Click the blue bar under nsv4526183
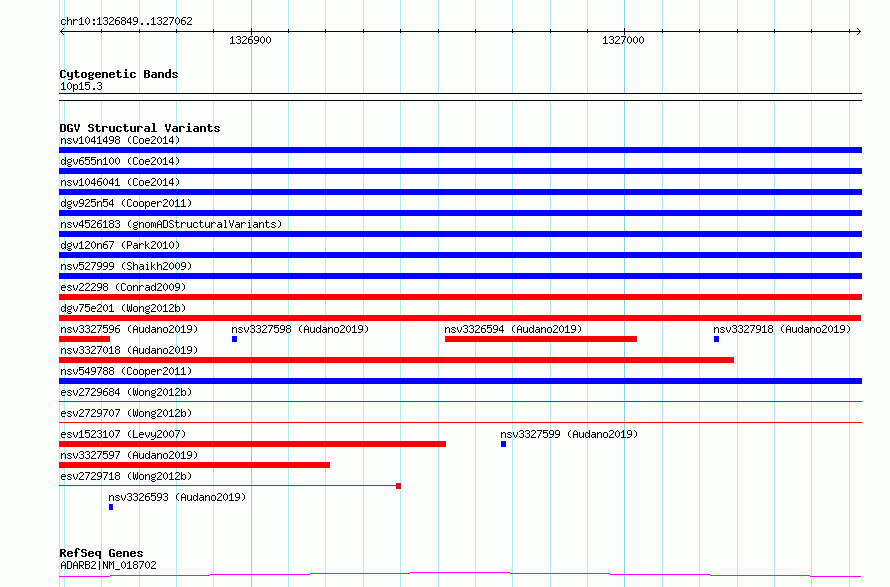This screenshot has height=587, width=890. click(x=460, y=234)
